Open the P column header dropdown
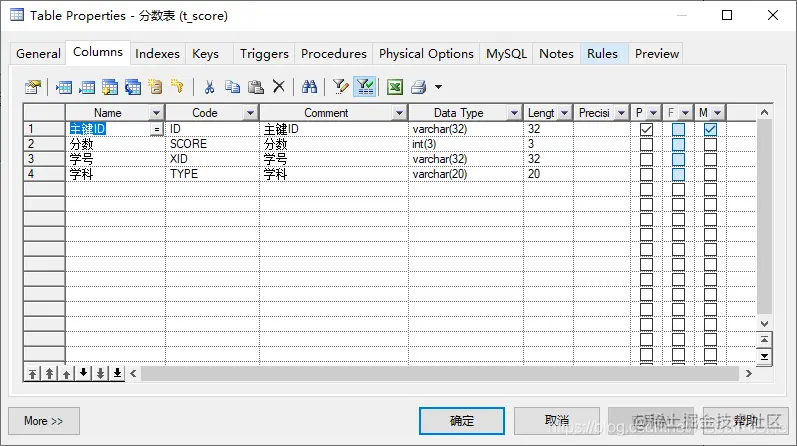797x446 pixels. click(x=654, y=113)
